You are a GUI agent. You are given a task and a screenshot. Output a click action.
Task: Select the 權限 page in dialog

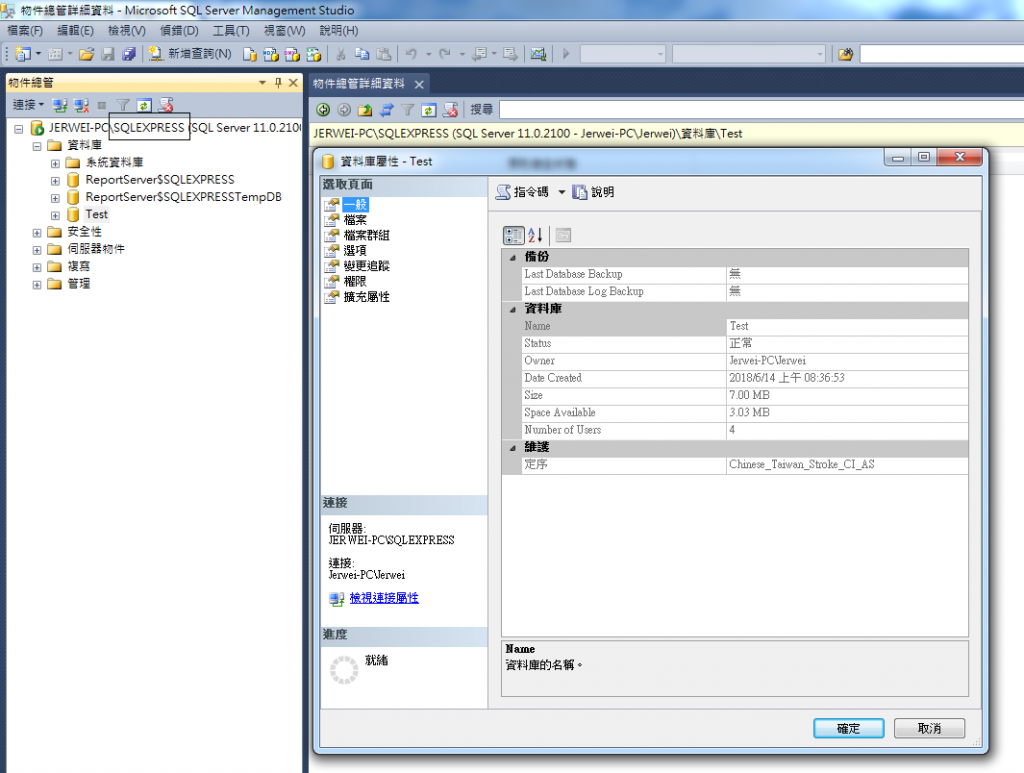tap(355, 281)
